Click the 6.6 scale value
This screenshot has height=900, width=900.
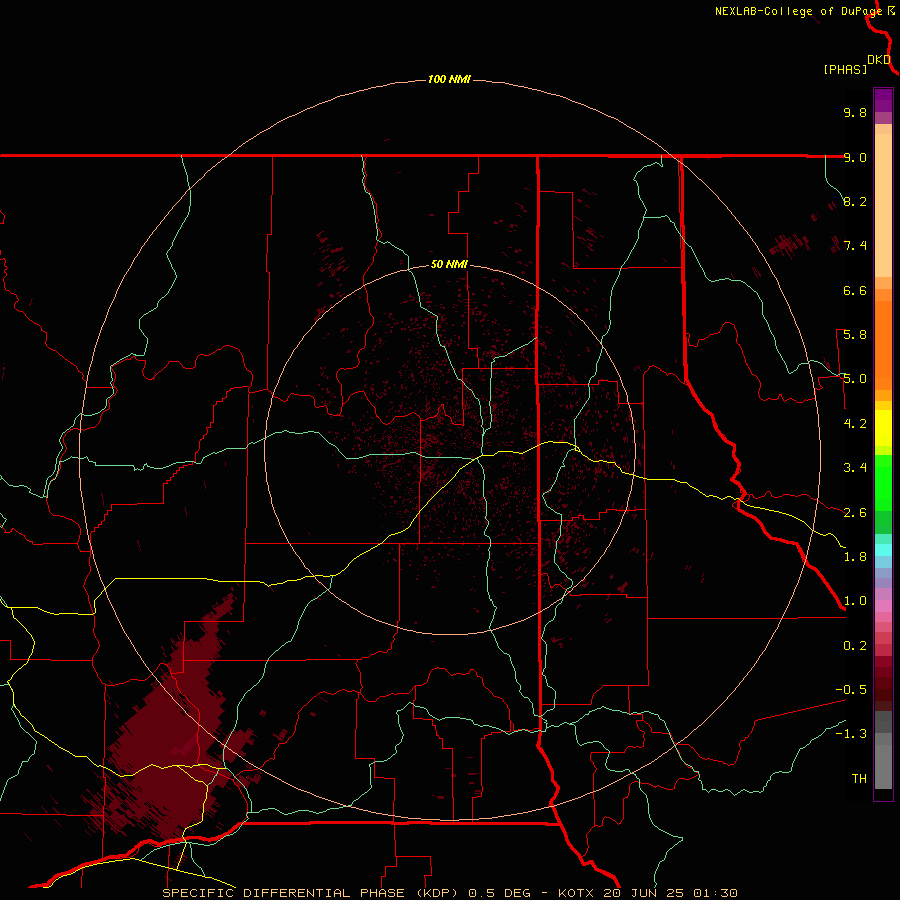855,290
